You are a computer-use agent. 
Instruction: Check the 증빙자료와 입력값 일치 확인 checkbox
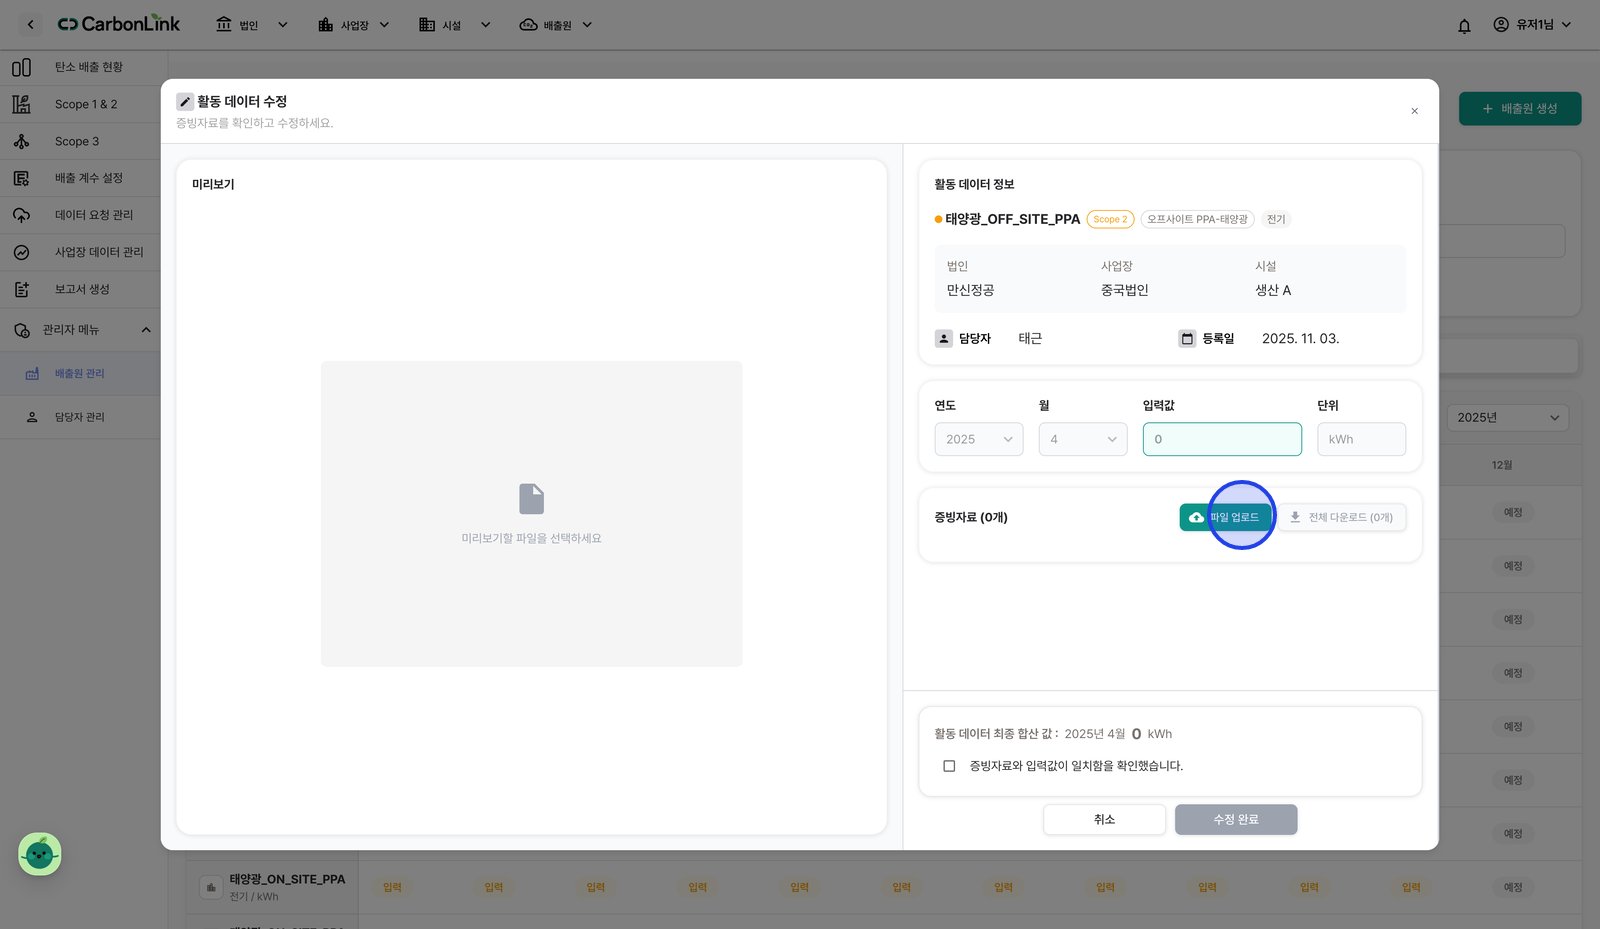[x=949, y=766]
